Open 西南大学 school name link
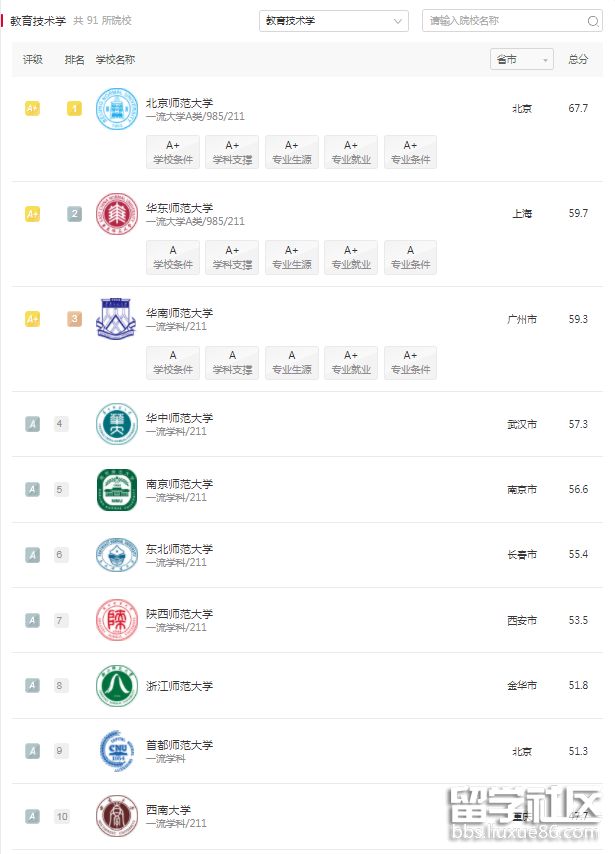The width and height of the screenshot is (615, 854). pyautogui.click(x=168, y=810)
